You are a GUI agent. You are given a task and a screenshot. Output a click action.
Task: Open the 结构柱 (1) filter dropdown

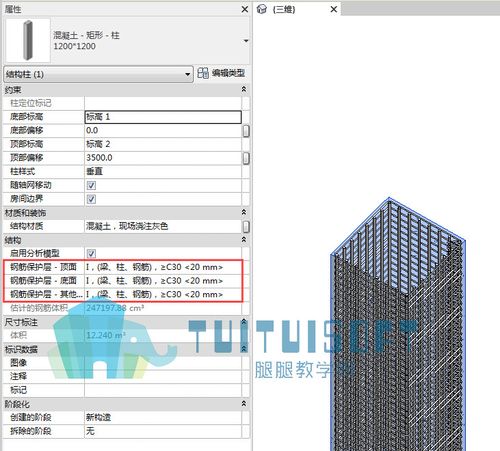(98, 74)
